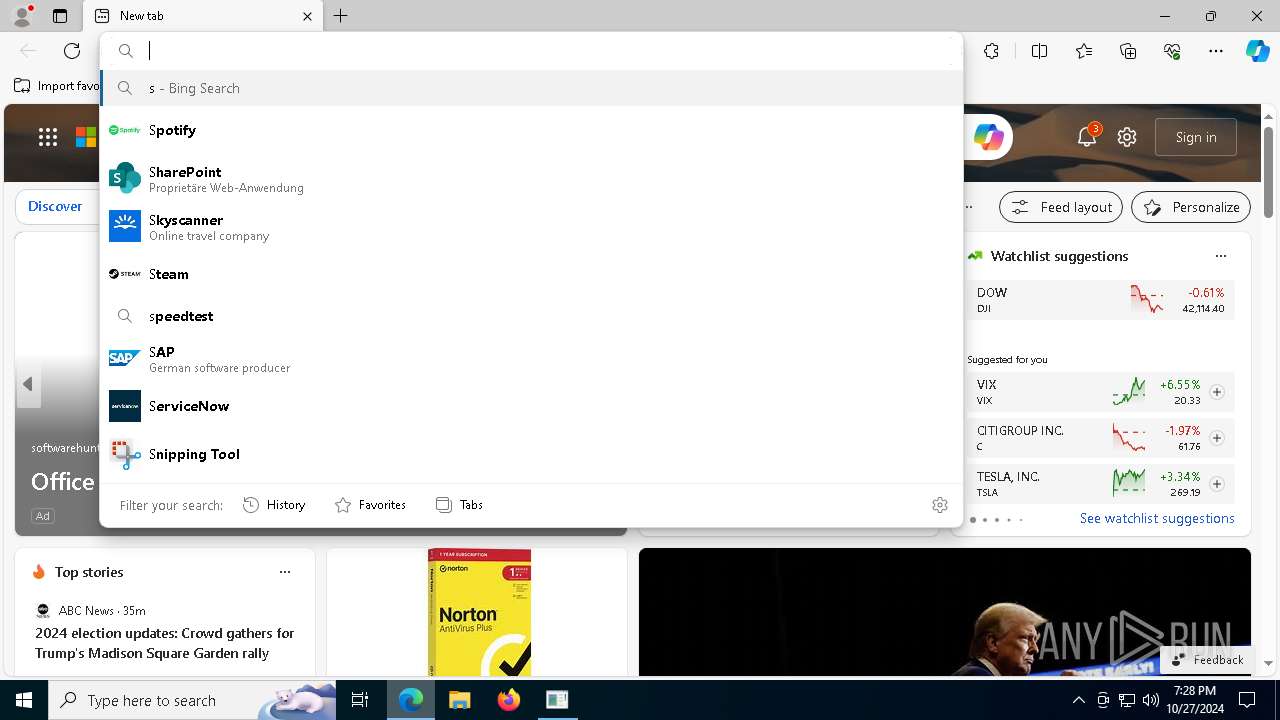
Task: Click the profile avatar icon
Action: click(x=21, y=16)
